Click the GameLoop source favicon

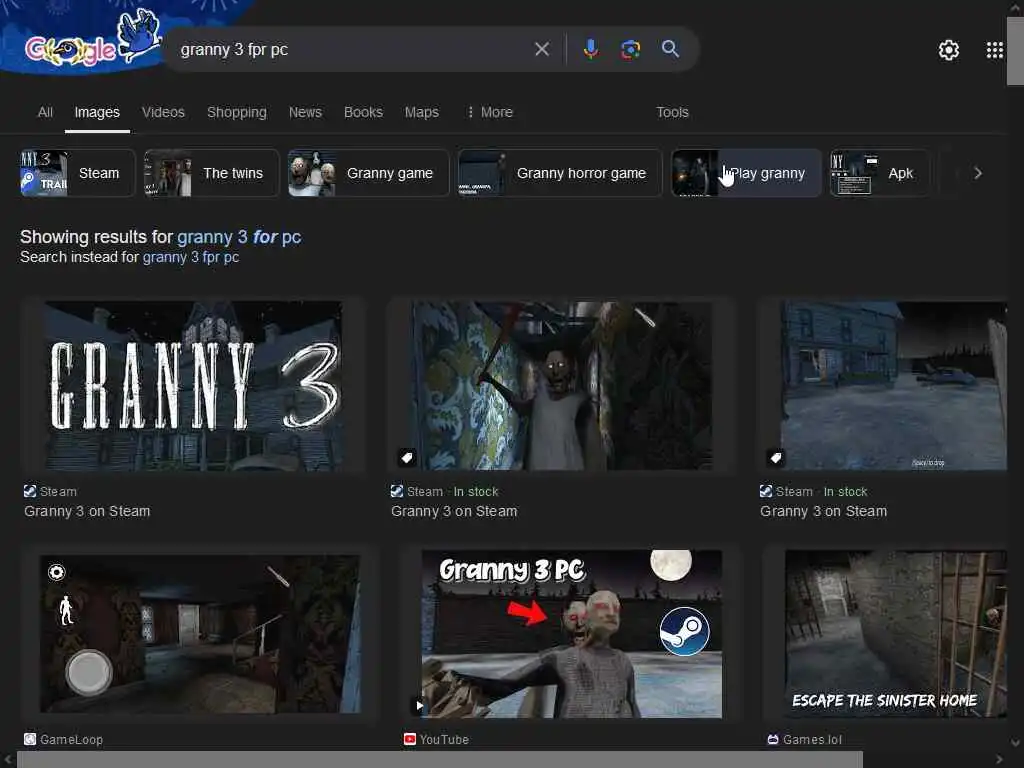(x=30, y=739)
